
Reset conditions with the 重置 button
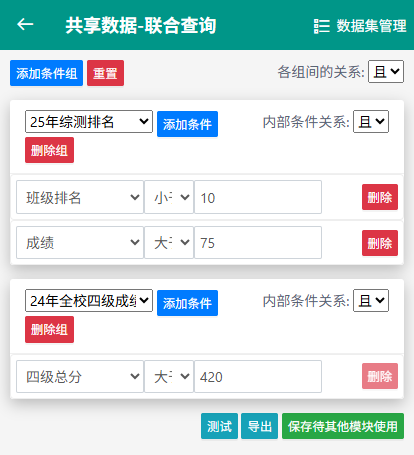click(x=105, y=73)
